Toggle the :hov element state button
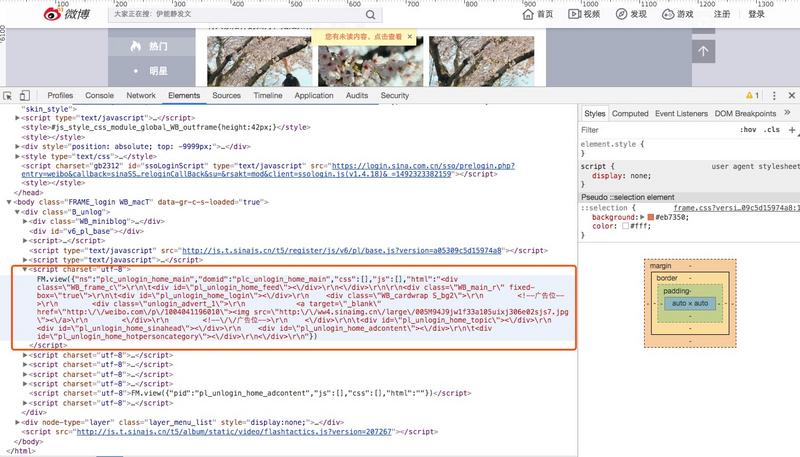The height and width of the screenshot is (457, 800). click(748, 130)
